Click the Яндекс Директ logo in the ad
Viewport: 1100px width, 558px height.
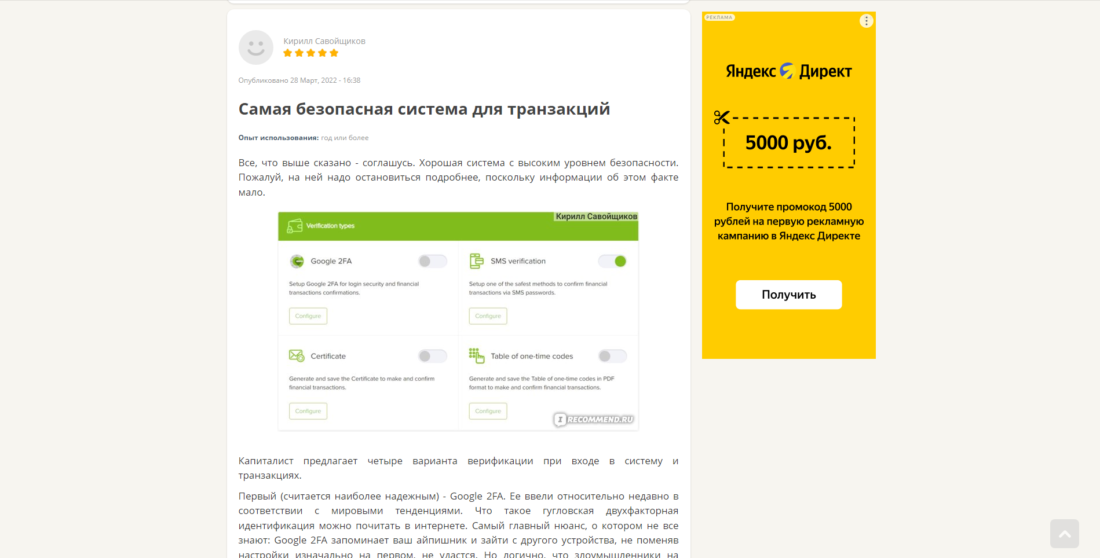click(789, 71)
